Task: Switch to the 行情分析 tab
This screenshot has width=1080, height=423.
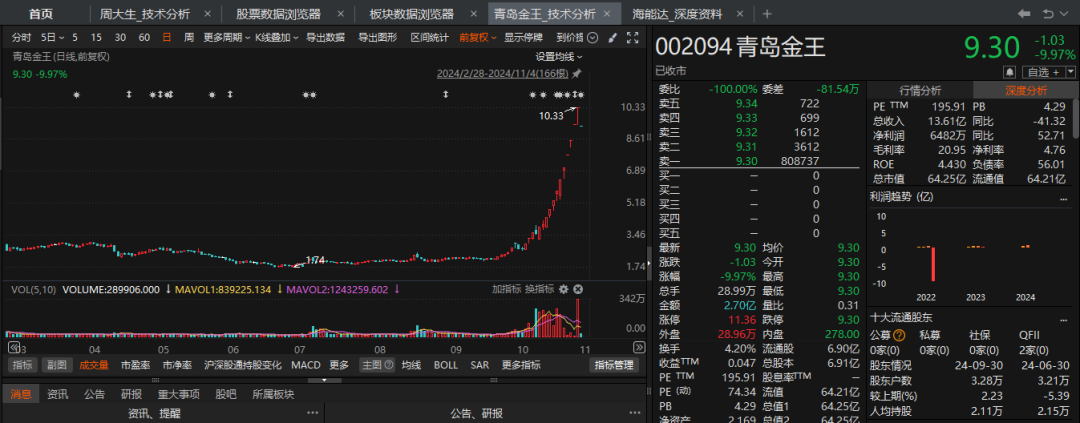Action: click(x=920, y=90)
